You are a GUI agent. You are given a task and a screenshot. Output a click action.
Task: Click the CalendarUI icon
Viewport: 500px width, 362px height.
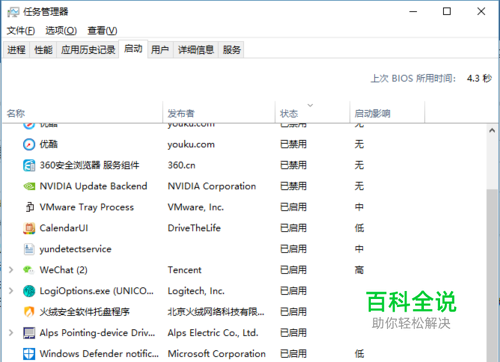(x=29, y=228)
